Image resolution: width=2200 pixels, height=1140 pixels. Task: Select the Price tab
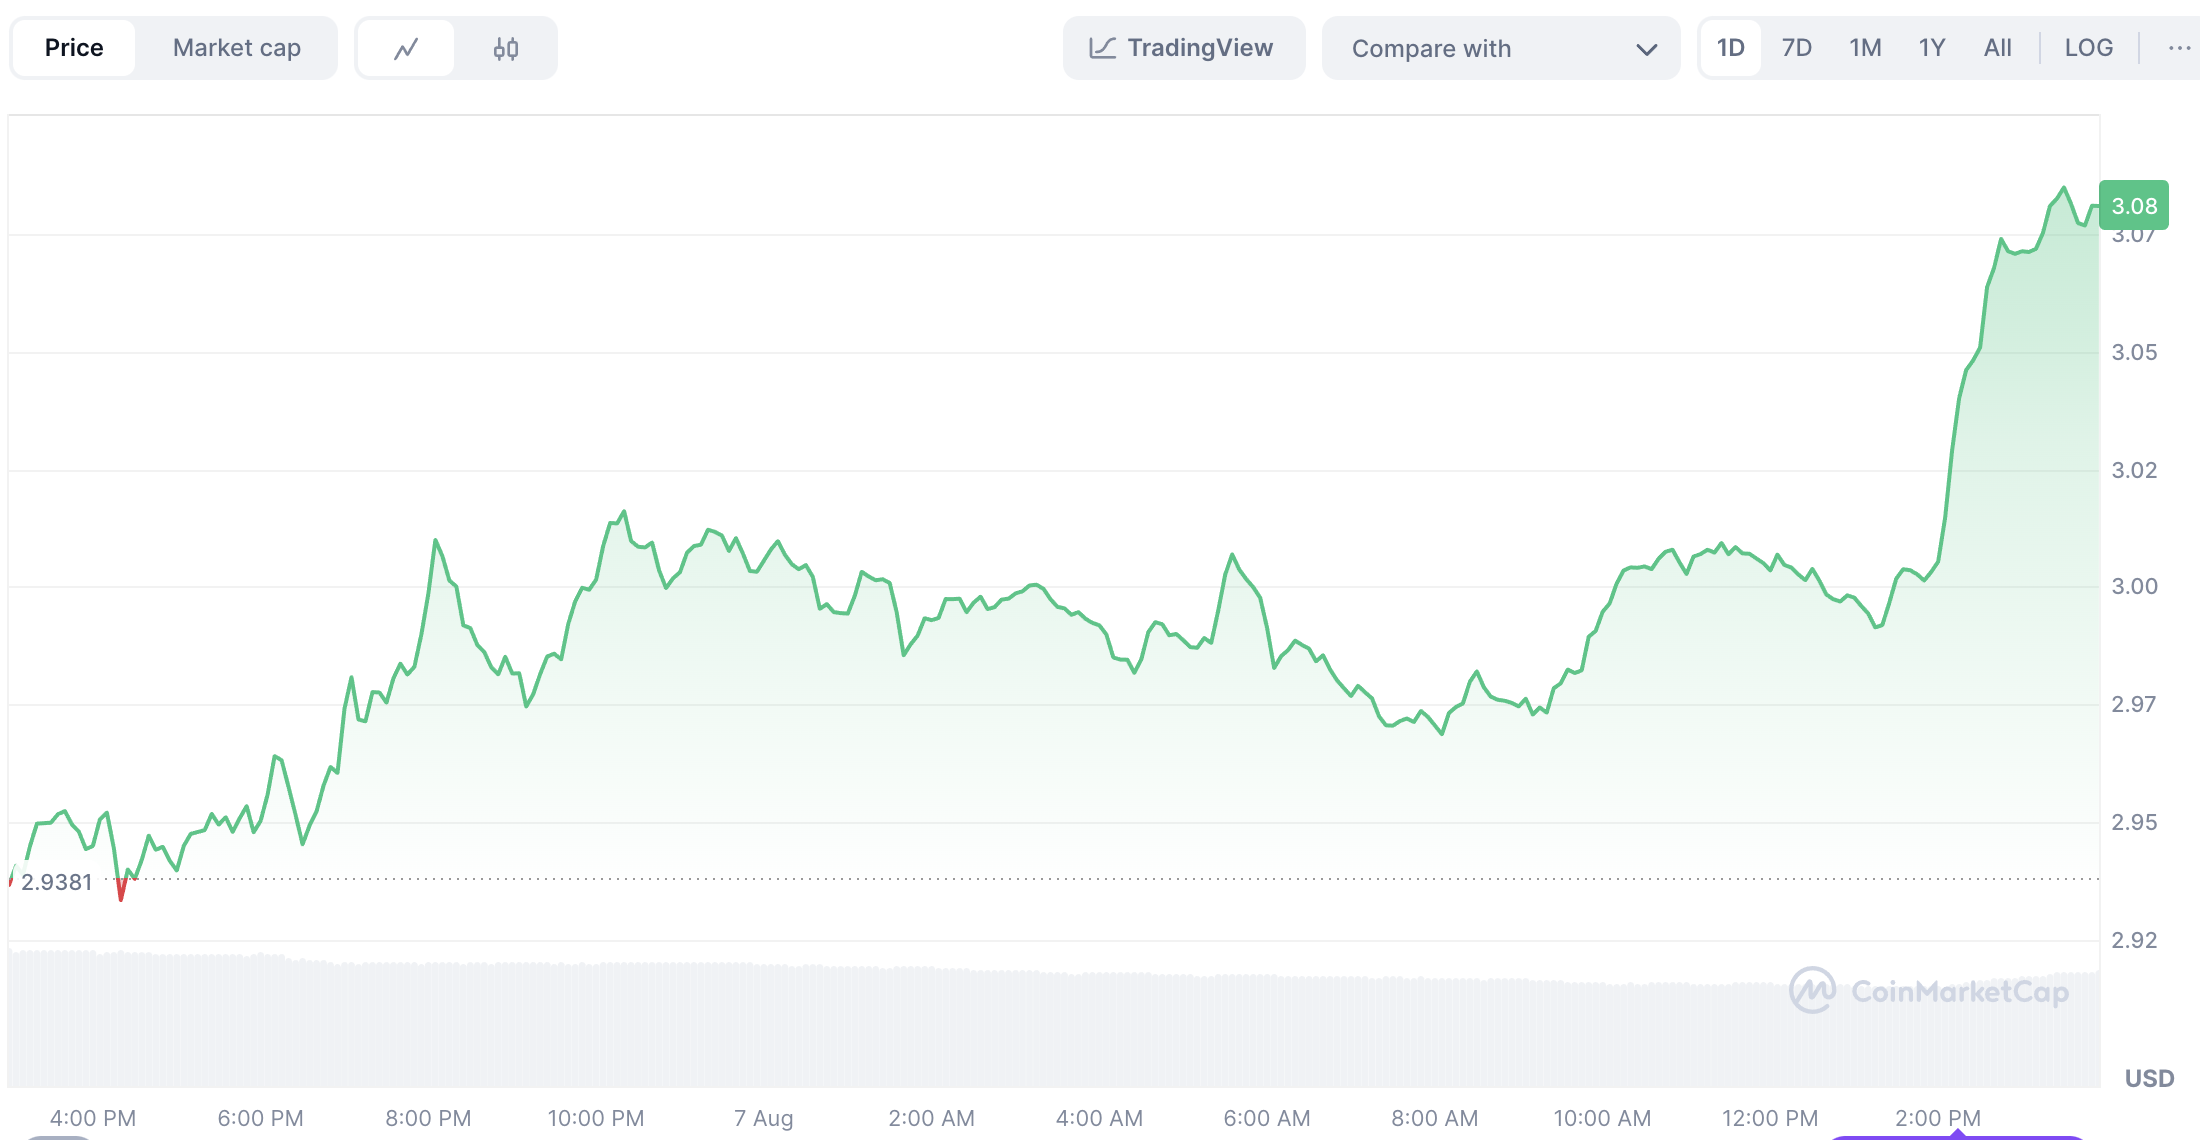pyautogui.click(x=74, y=48)
